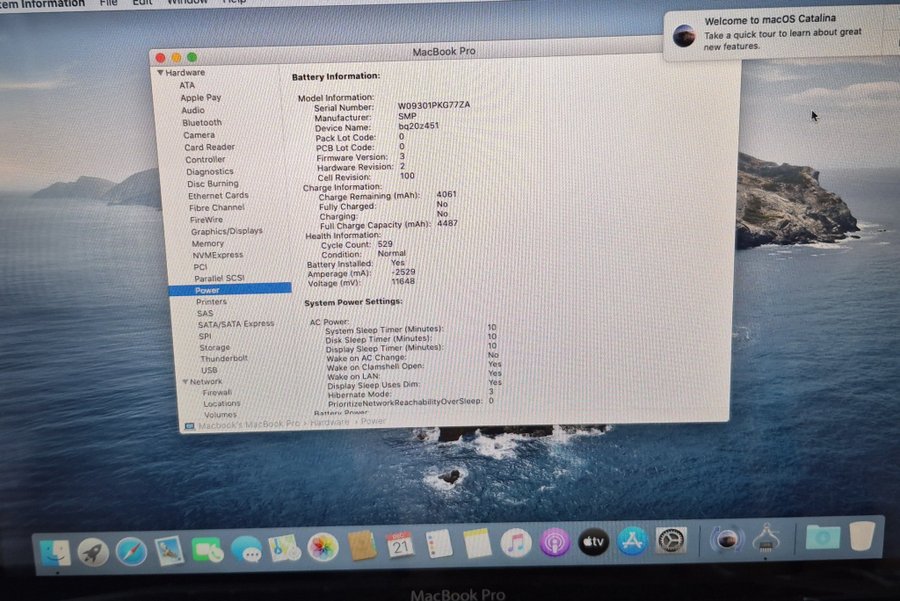
Task: Click Hardware in the bottom path bar
Action: (x=329, y=423)
